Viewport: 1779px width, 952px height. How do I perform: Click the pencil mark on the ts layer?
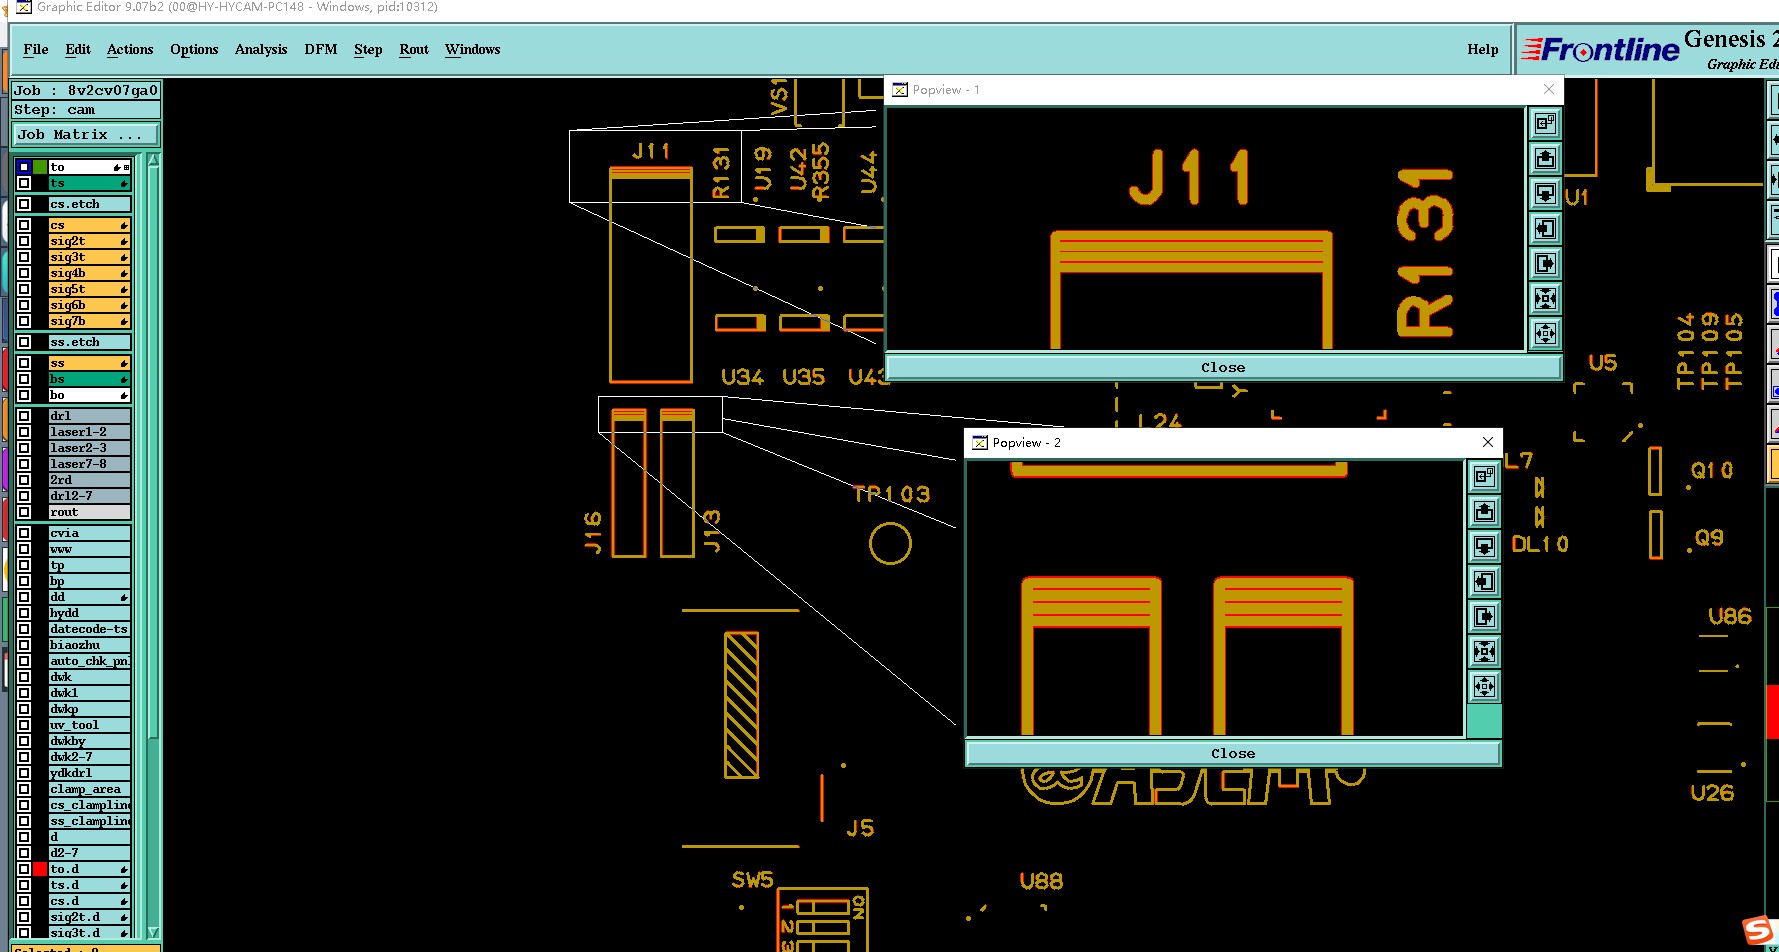124,184
